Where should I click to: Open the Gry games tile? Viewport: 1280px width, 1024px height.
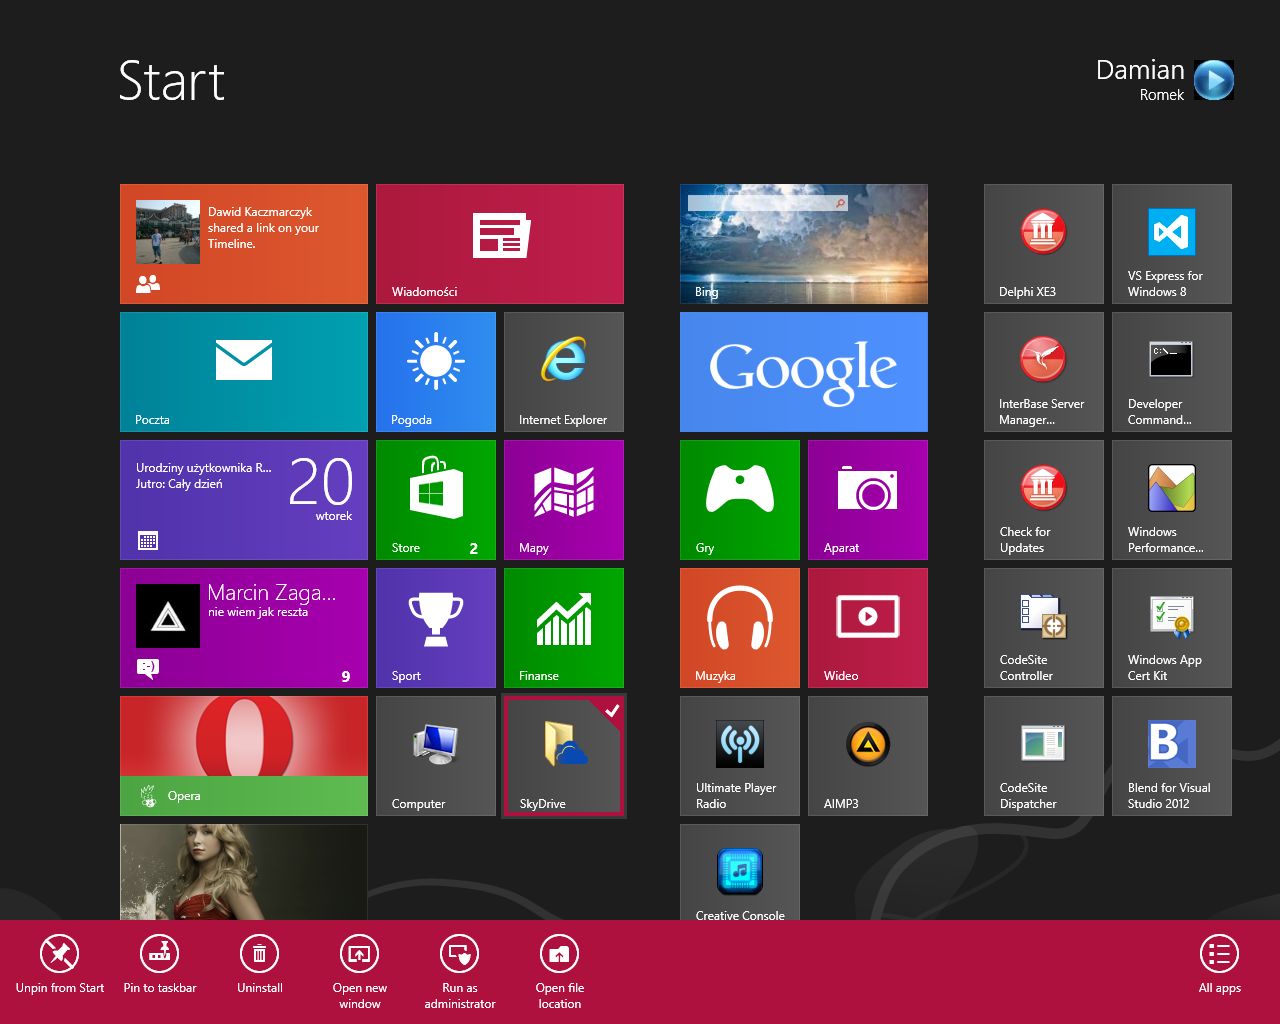click(x=740, y=500)
